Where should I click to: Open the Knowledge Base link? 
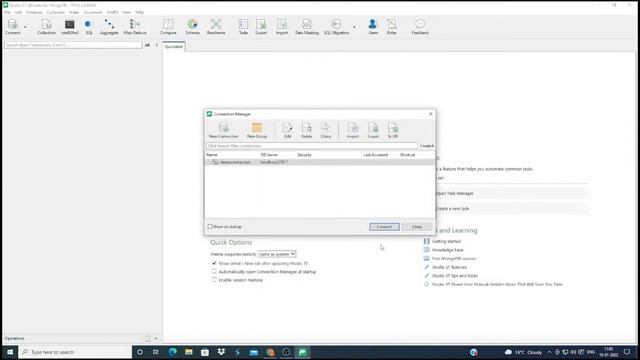click(x=447, y=250)
